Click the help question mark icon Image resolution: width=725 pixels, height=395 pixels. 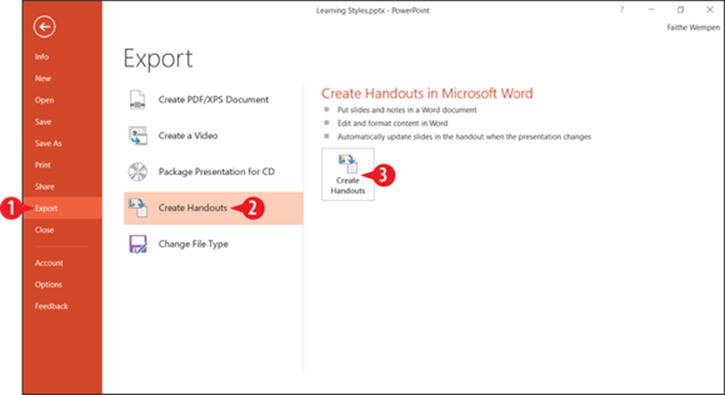coord(621,10)
